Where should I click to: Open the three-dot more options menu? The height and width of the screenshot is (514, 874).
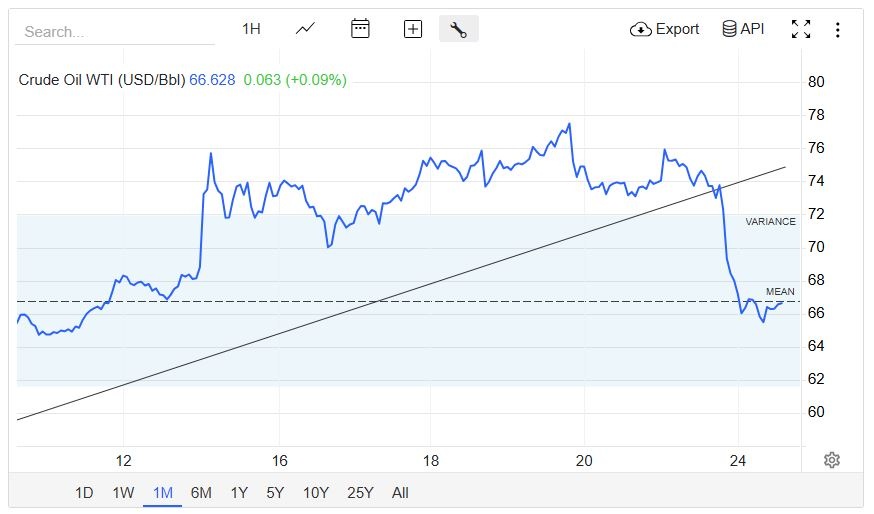pos(838,30)
